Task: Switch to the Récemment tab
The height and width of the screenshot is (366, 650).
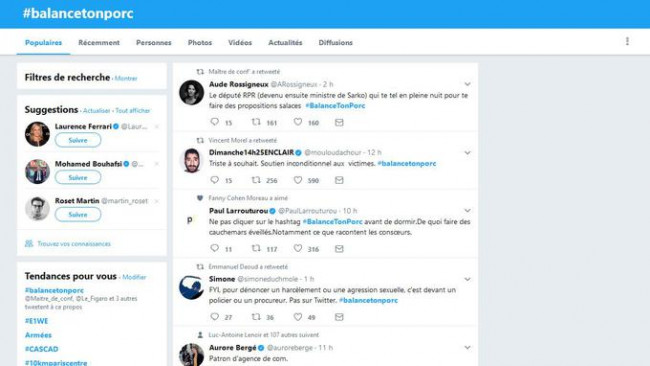Action: (x=99, y=42)
